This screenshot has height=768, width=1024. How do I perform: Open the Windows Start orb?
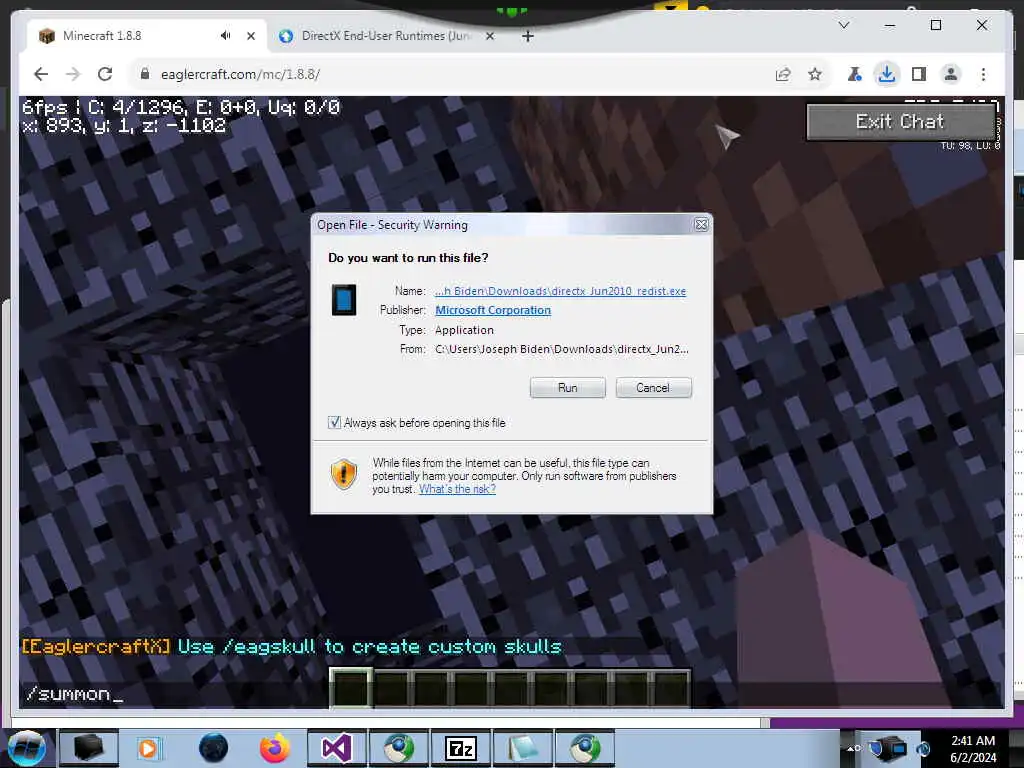[26, 748]
